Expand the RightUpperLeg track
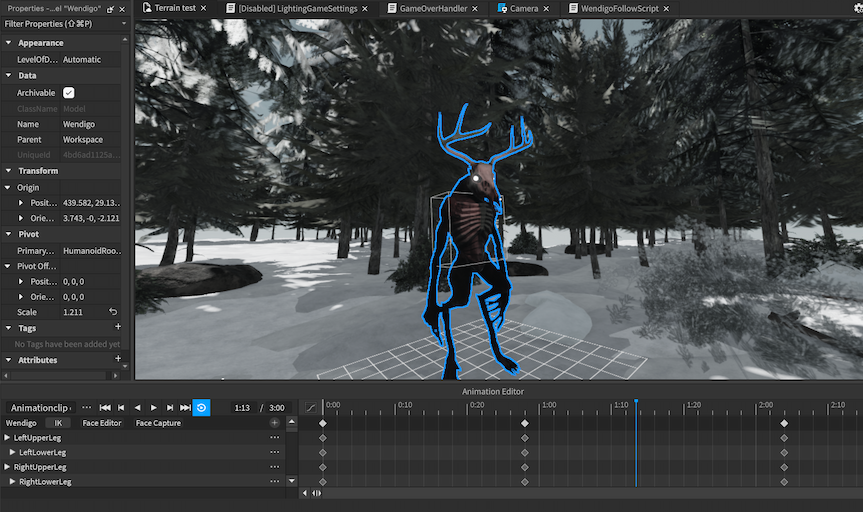 7,467
